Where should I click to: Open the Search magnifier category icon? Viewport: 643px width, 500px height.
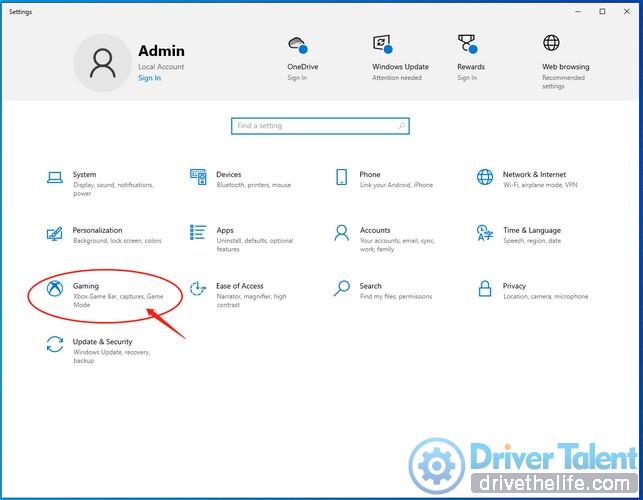click(341, 288)
